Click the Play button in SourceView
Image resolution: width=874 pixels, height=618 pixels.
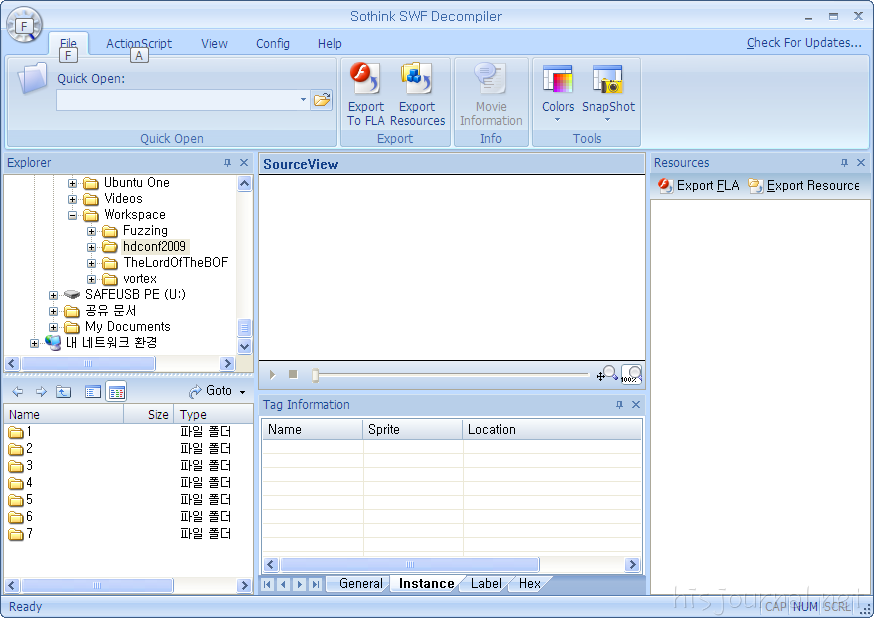pyautogui.click(x=273, y=374)
